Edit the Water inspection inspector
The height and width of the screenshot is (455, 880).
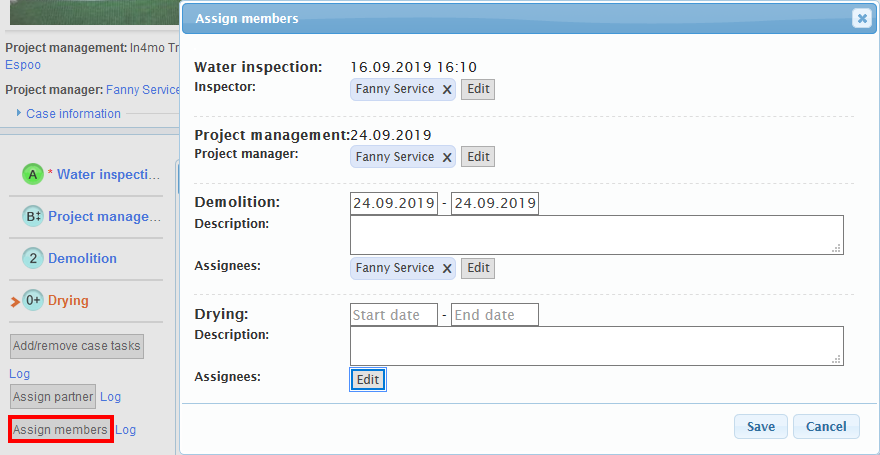[x=478, y=89]
